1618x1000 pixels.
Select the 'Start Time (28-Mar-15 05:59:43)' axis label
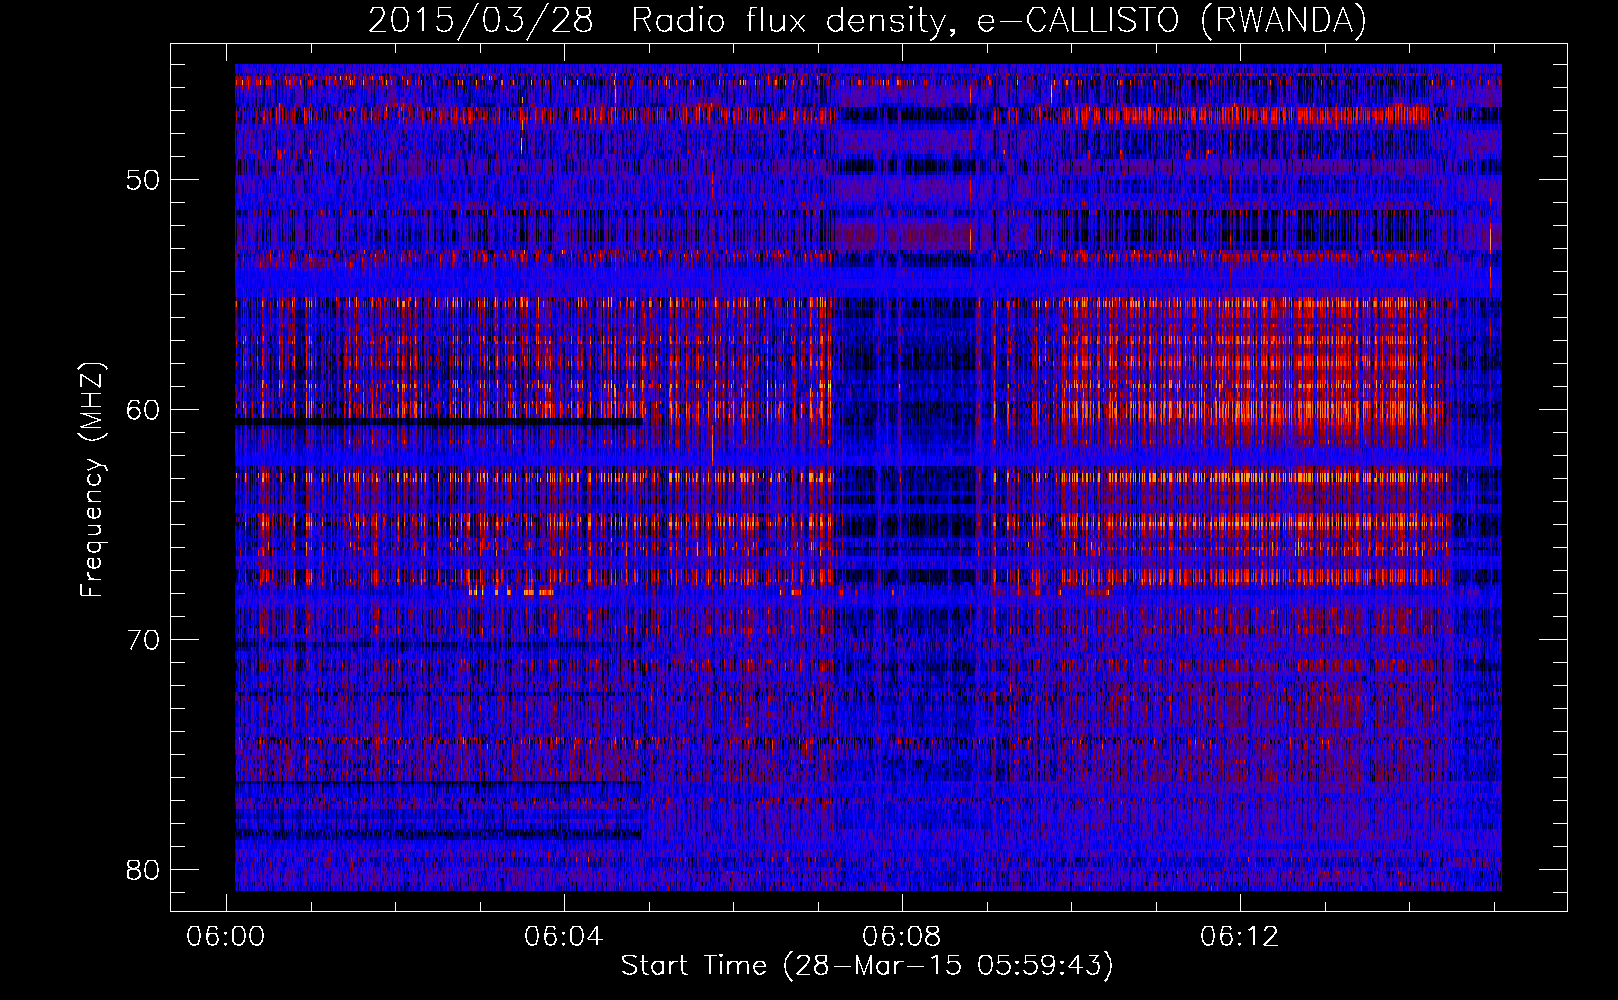pyautogui.click(x=867, y=966)
